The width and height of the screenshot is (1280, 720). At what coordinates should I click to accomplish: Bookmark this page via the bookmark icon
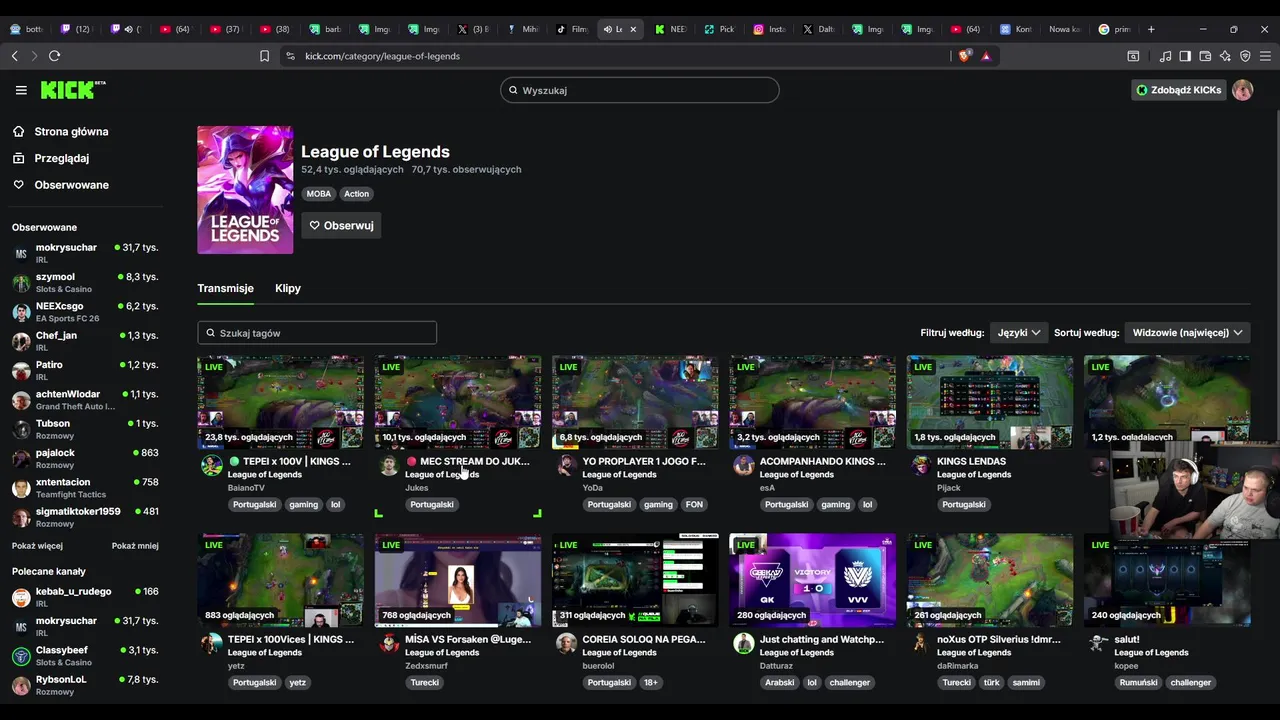264,56
